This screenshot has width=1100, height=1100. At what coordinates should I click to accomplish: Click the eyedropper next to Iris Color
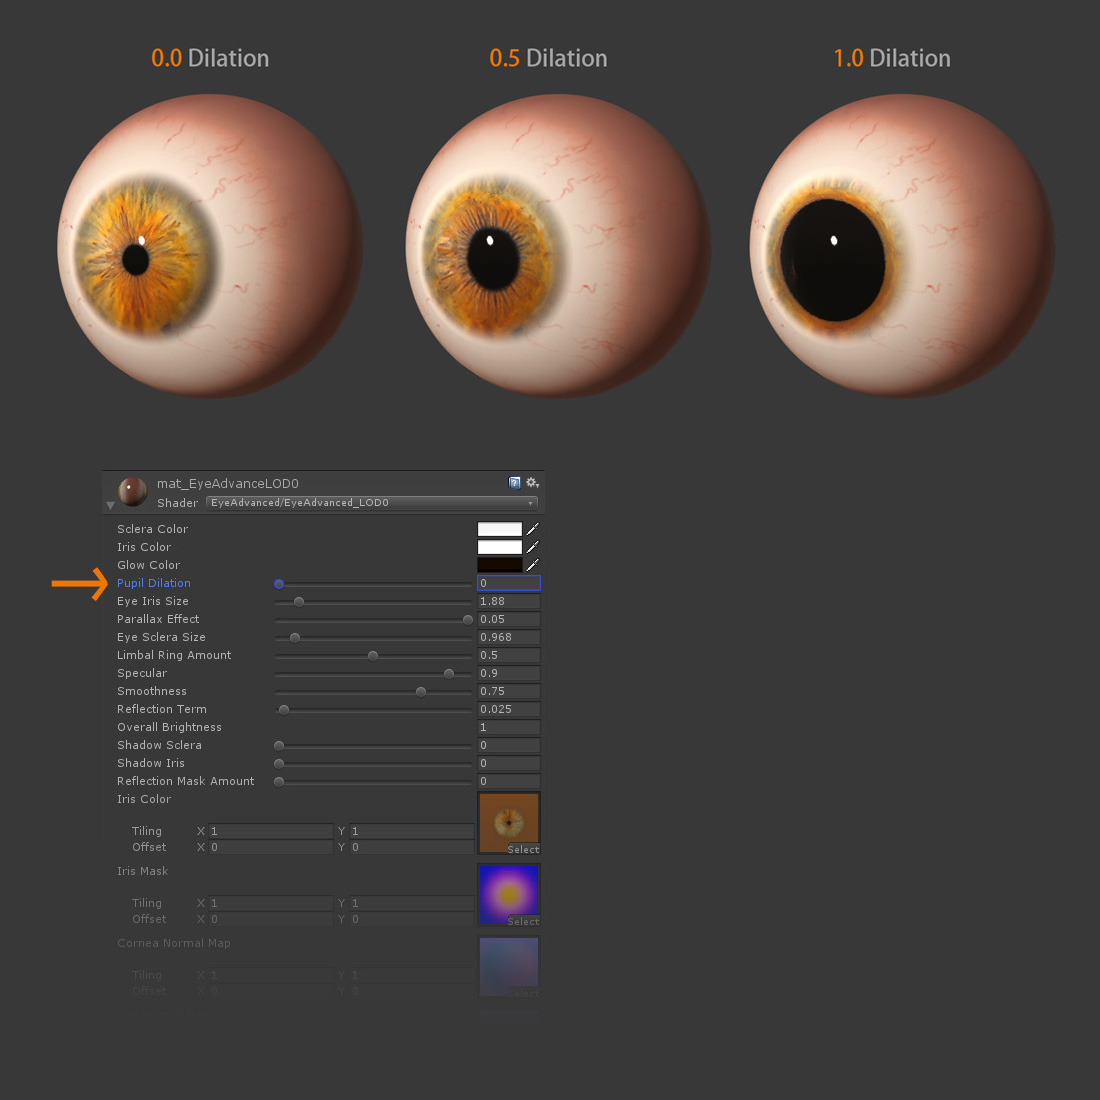click(x=533, y=547)
